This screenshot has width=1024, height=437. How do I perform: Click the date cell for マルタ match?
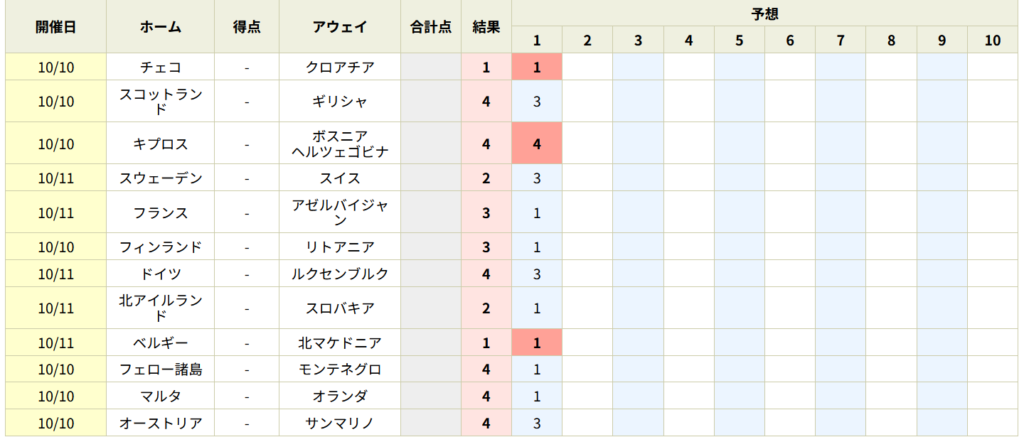(55, 396)
